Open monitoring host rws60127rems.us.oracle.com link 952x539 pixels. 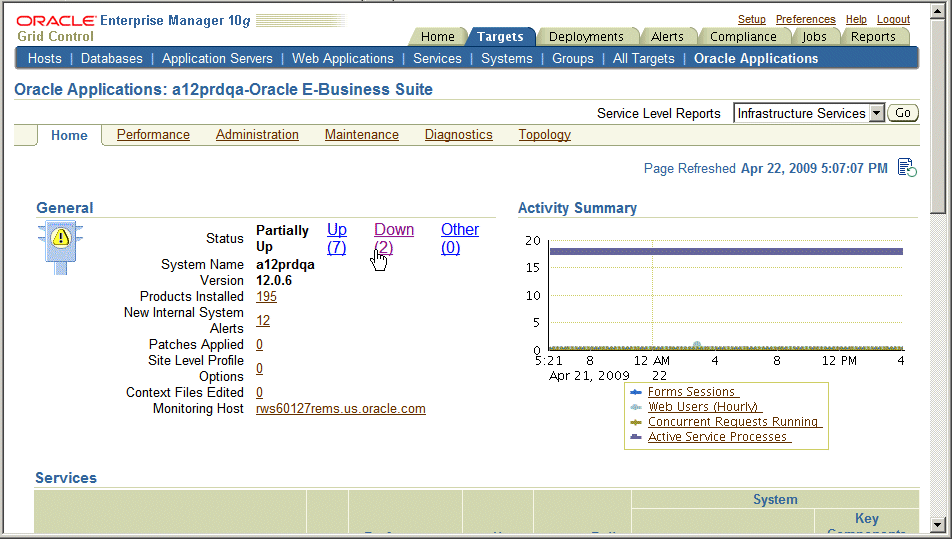pos(341,408)
